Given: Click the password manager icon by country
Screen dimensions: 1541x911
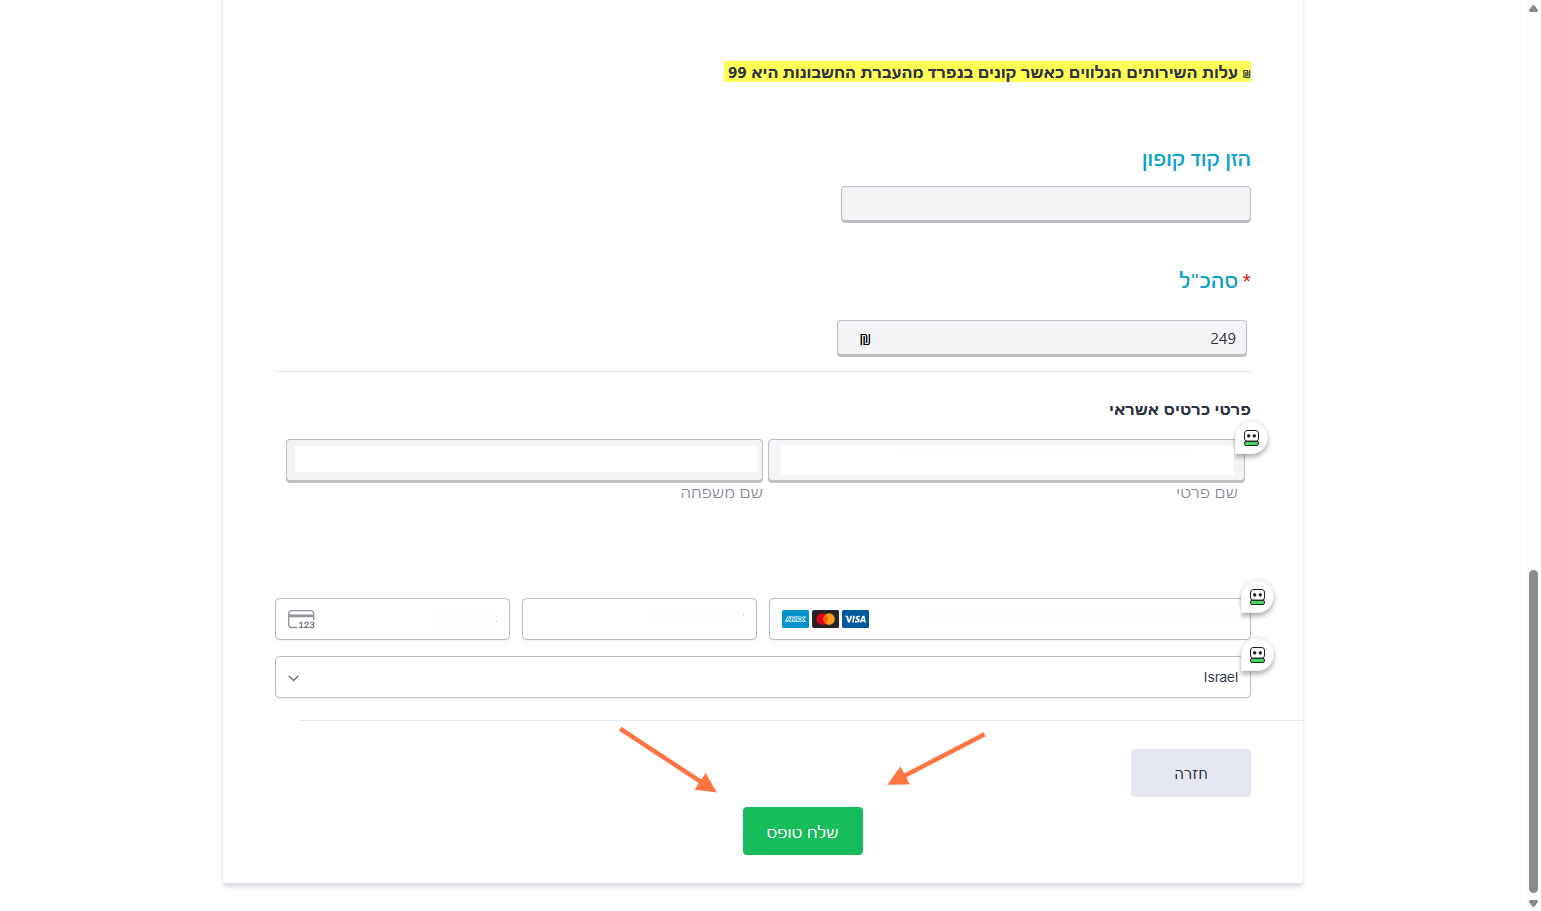Looking at the screenshot, I should (x=1257, y=655).
